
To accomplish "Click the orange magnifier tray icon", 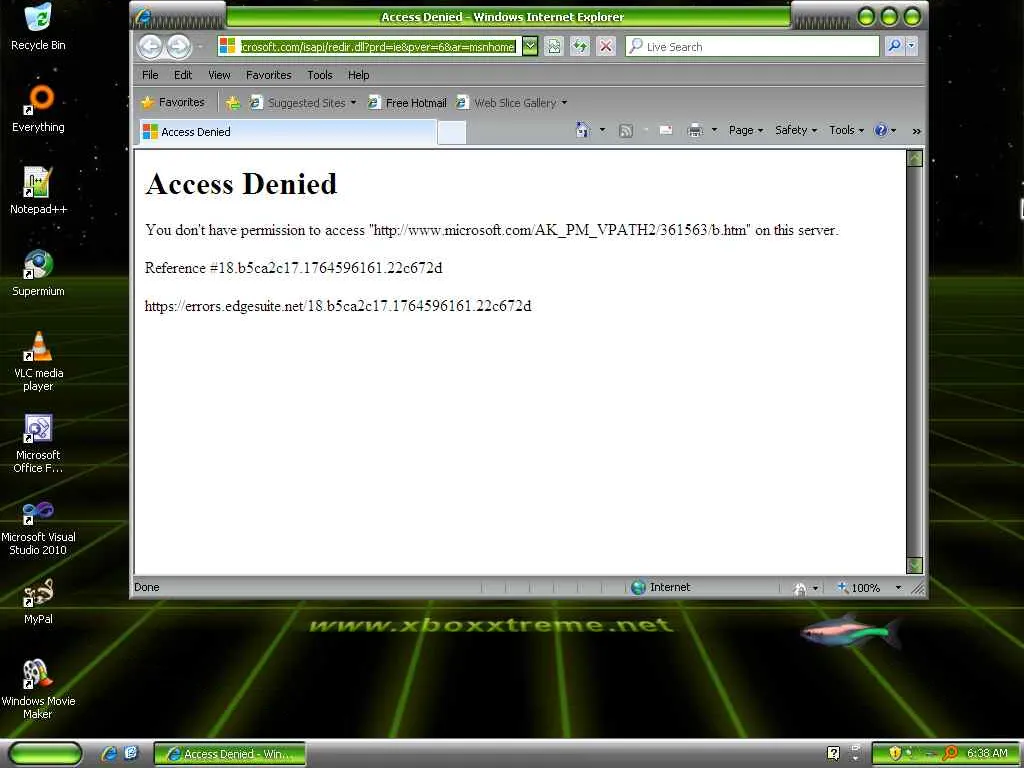I will coord(950,753).
